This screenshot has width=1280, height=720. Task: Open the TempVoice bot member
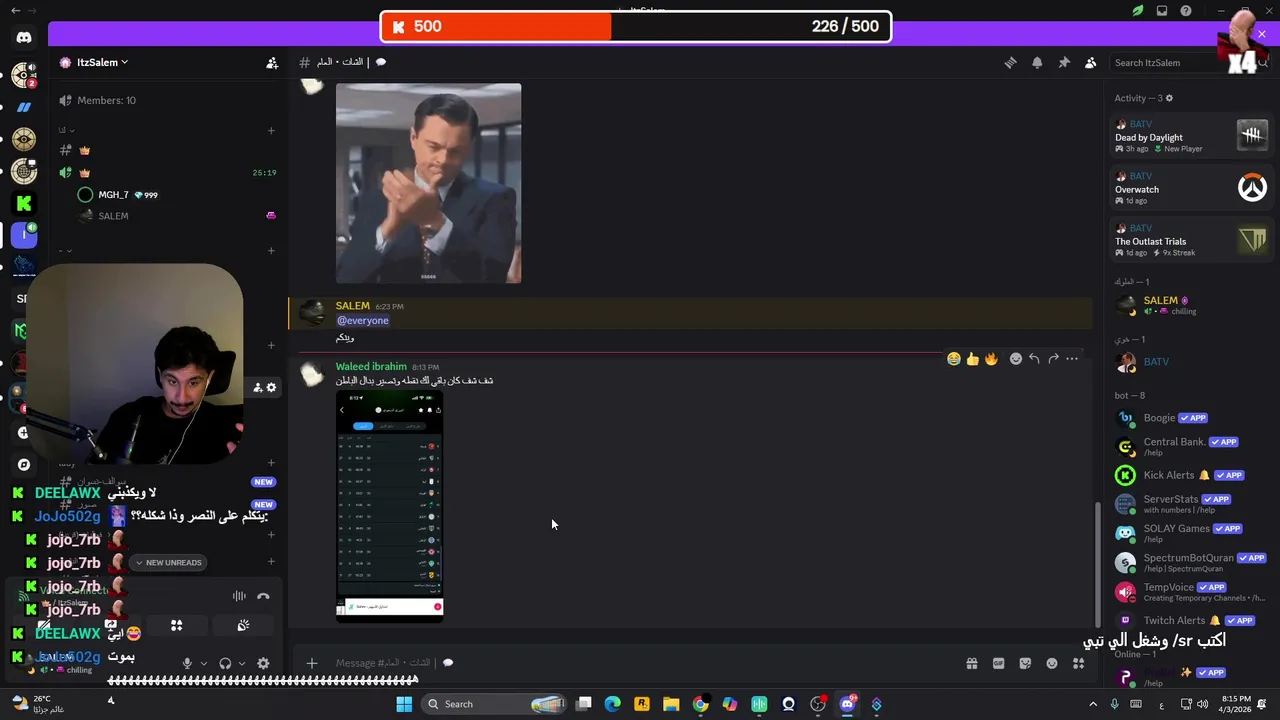(x=1190, y=591)
